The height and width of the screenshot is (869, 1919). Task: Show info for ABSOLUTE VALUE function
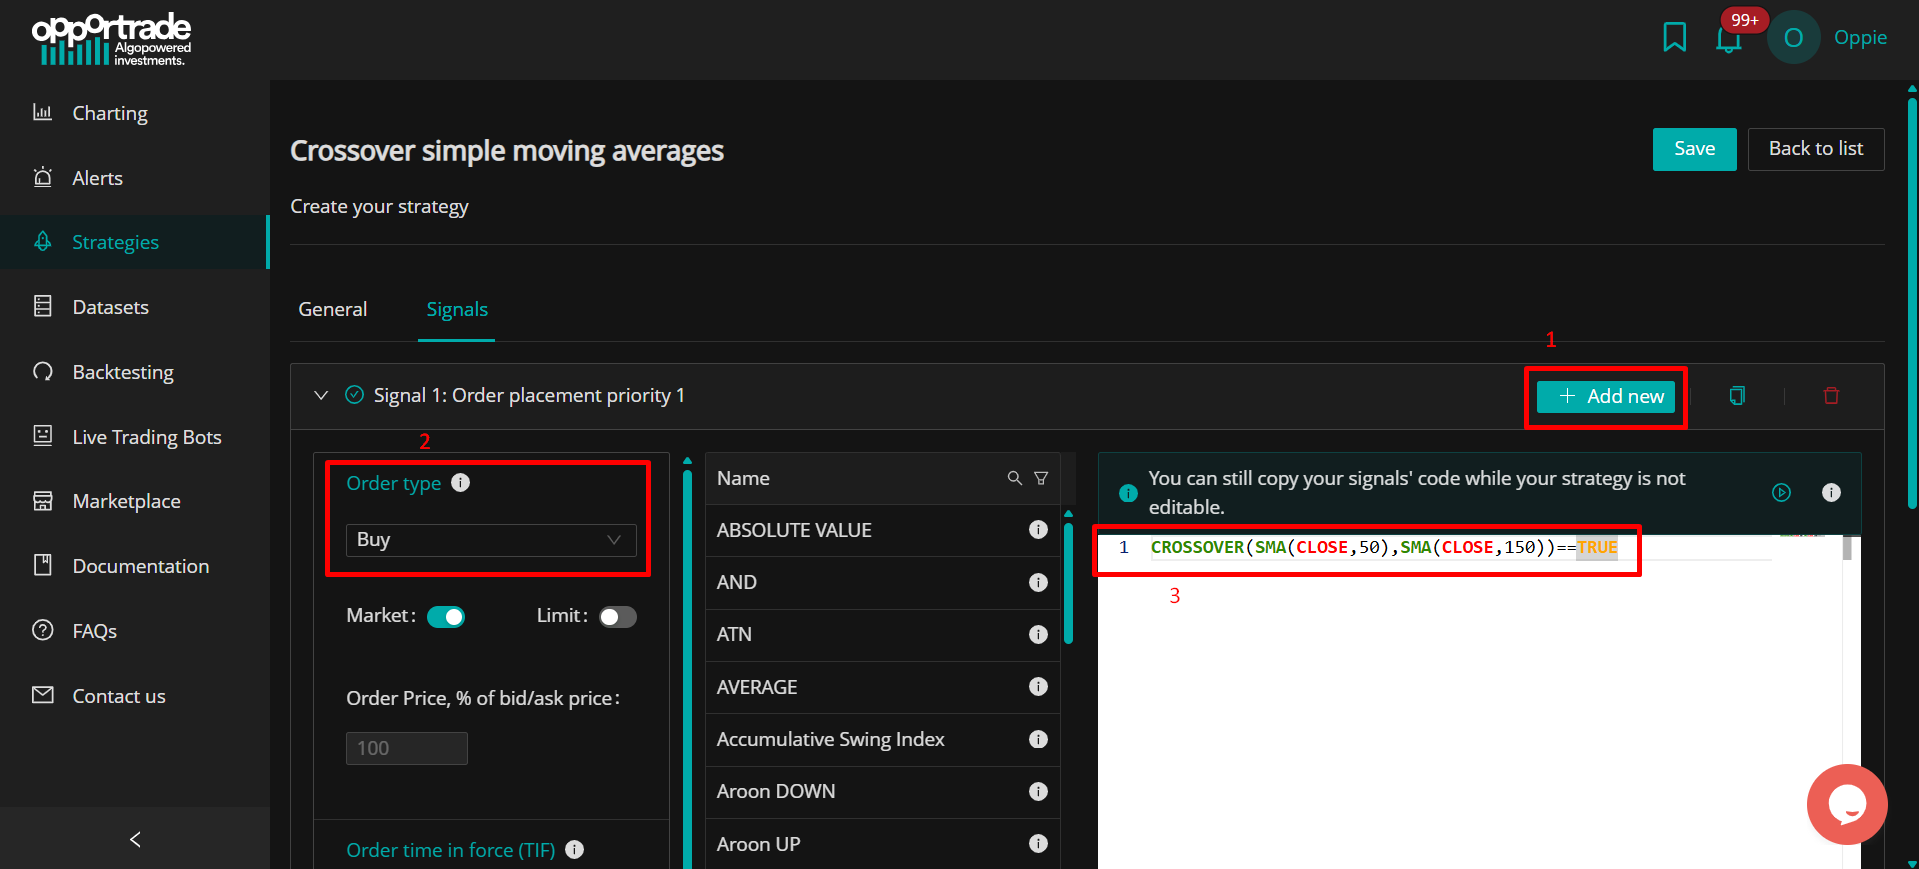(1038, 529)
